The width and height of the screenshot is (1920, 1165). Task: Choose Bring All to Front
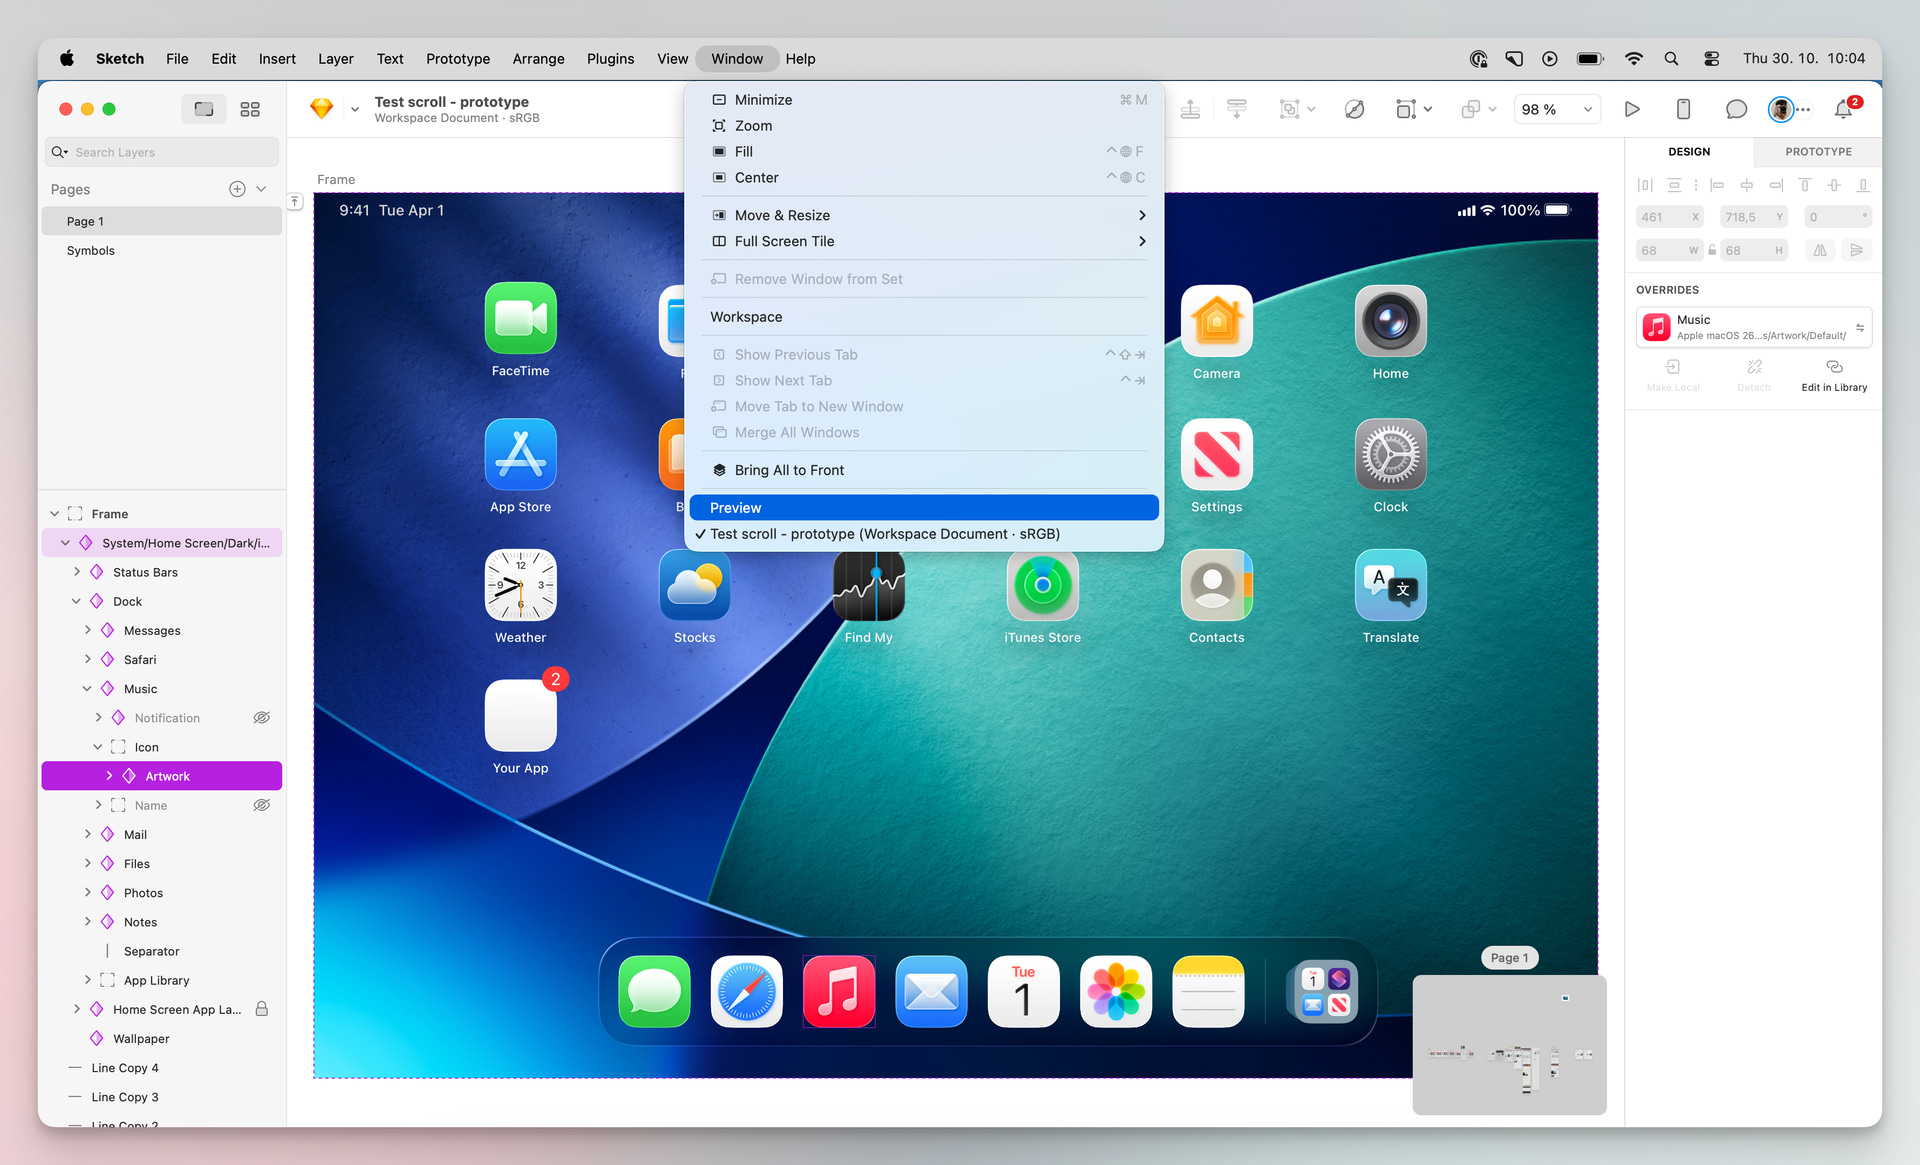coord(789,470)
